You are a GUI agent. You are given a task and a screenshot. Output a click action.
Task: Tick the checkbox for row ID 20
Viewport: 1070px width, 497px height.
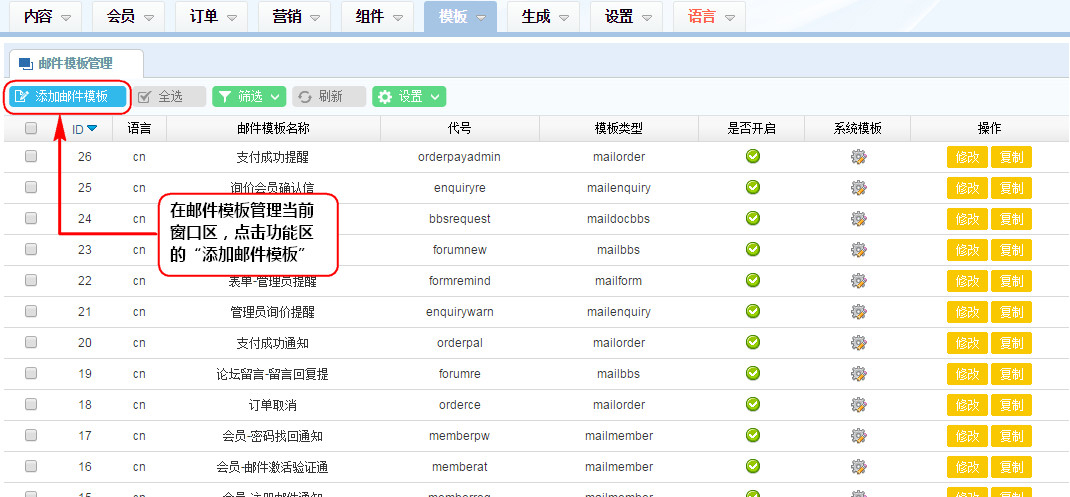click(x=31, y=343)
